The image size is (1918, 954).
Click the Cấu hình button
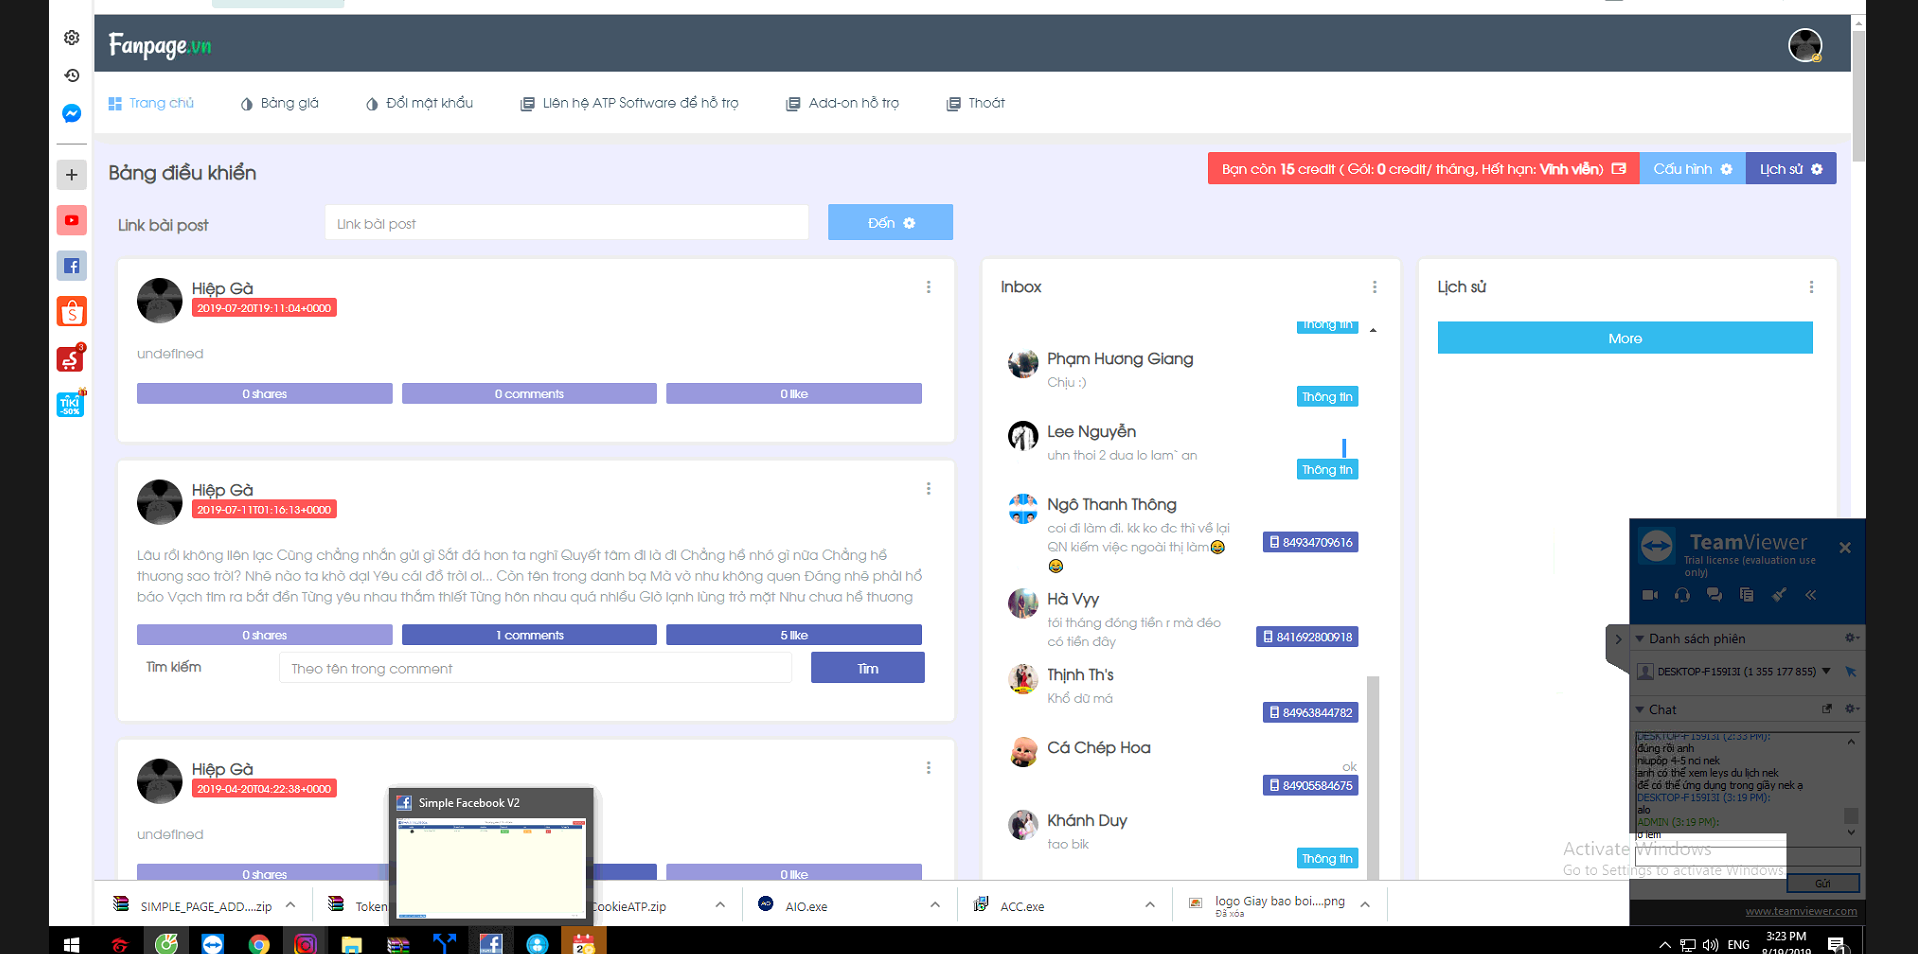pyautogui.click(x=1692, y=169)
